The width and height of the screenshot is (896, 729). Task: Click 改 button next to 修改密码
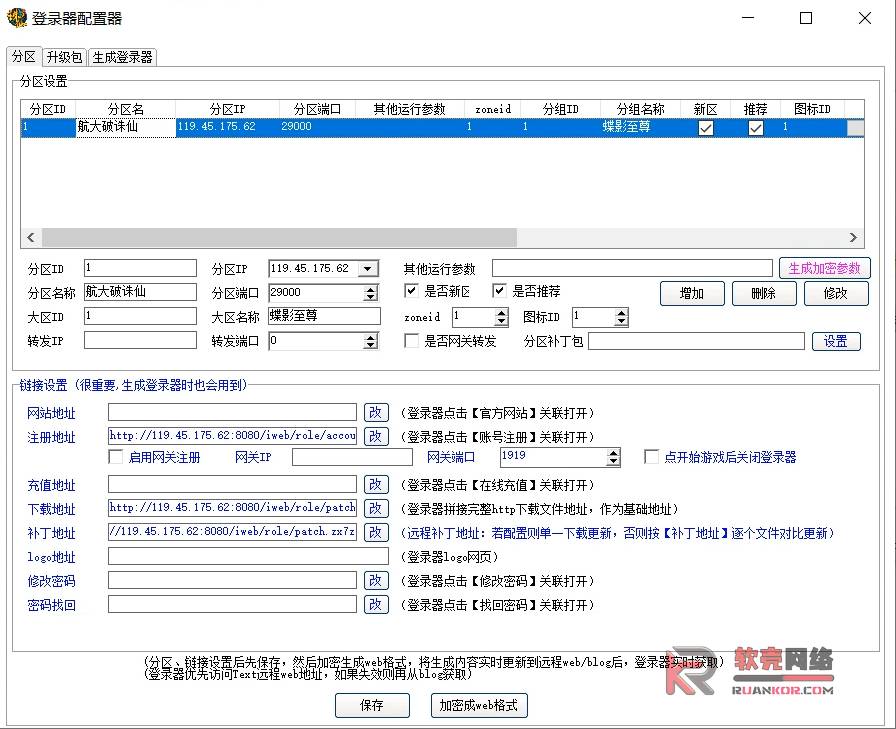376,580
